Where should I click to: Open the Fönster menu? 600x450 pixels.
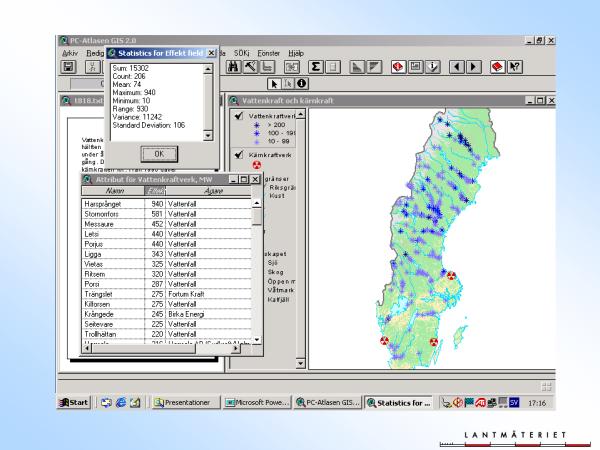point(268,52)
